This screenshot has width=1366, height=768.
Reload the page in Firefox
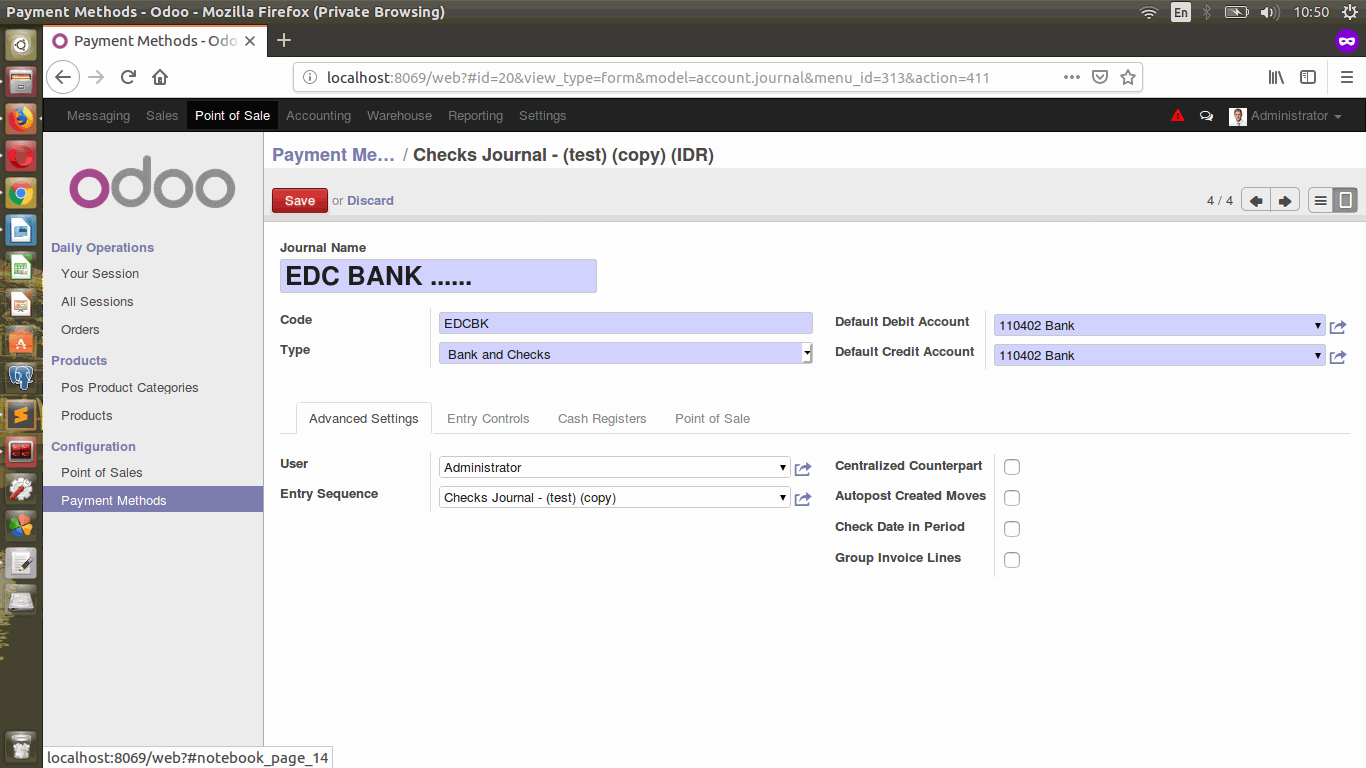128,77
